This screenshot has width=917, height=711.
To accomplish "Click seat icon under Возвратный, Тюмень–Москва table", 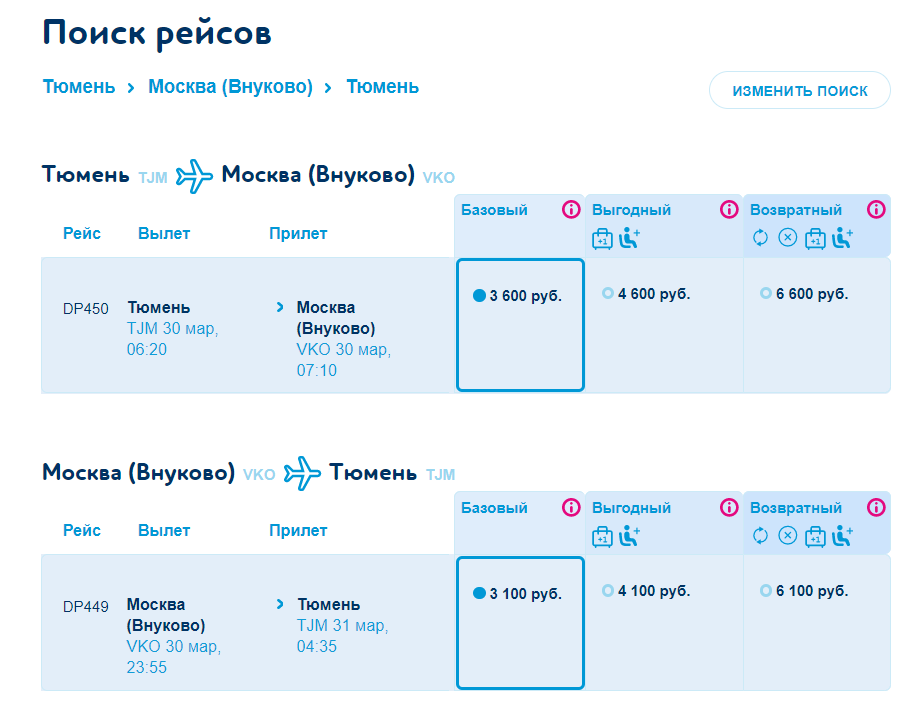I will pyautogui.click(x=843, y=238).
